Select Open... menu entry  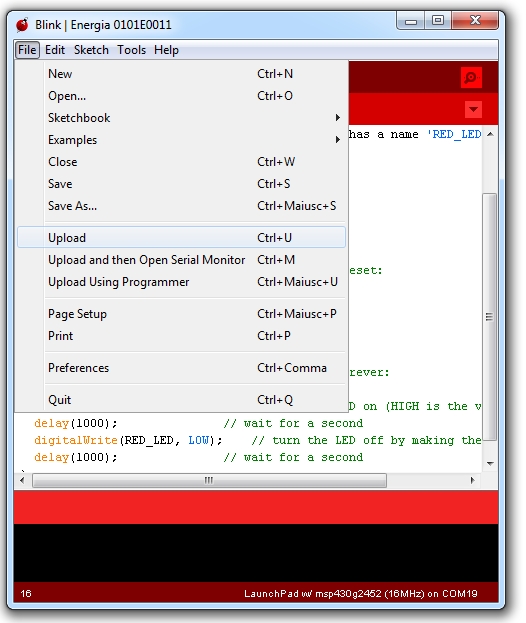click(182, 96)
